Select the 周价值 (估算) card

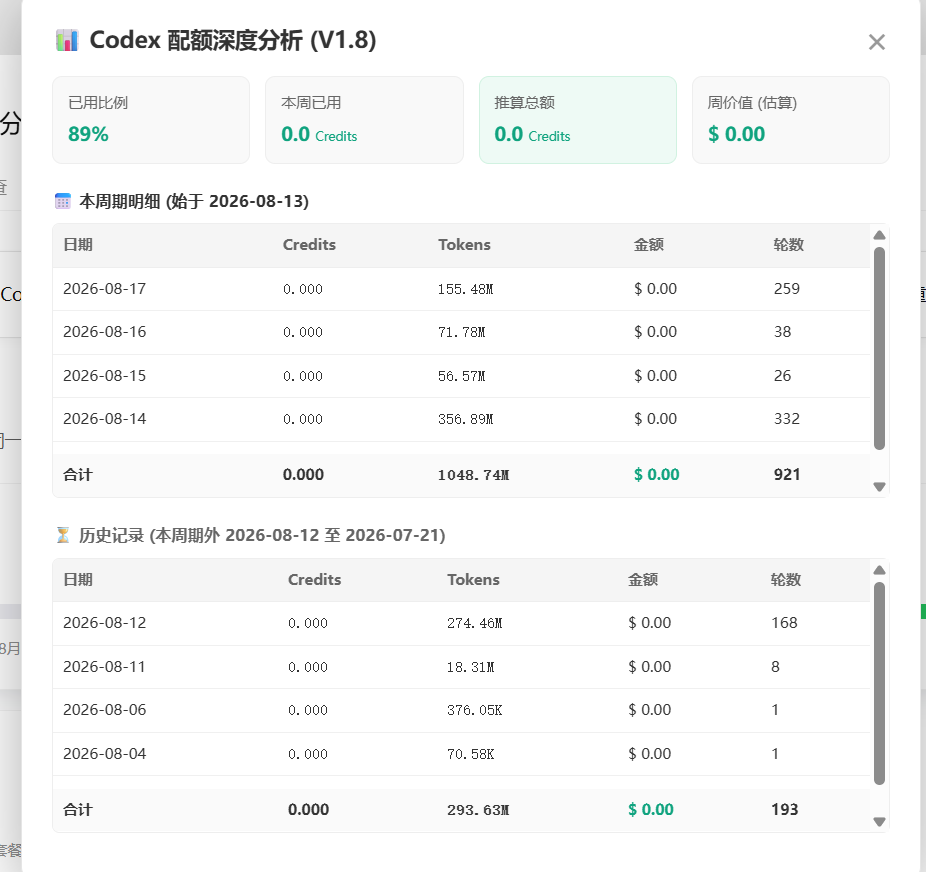point(791,120)
